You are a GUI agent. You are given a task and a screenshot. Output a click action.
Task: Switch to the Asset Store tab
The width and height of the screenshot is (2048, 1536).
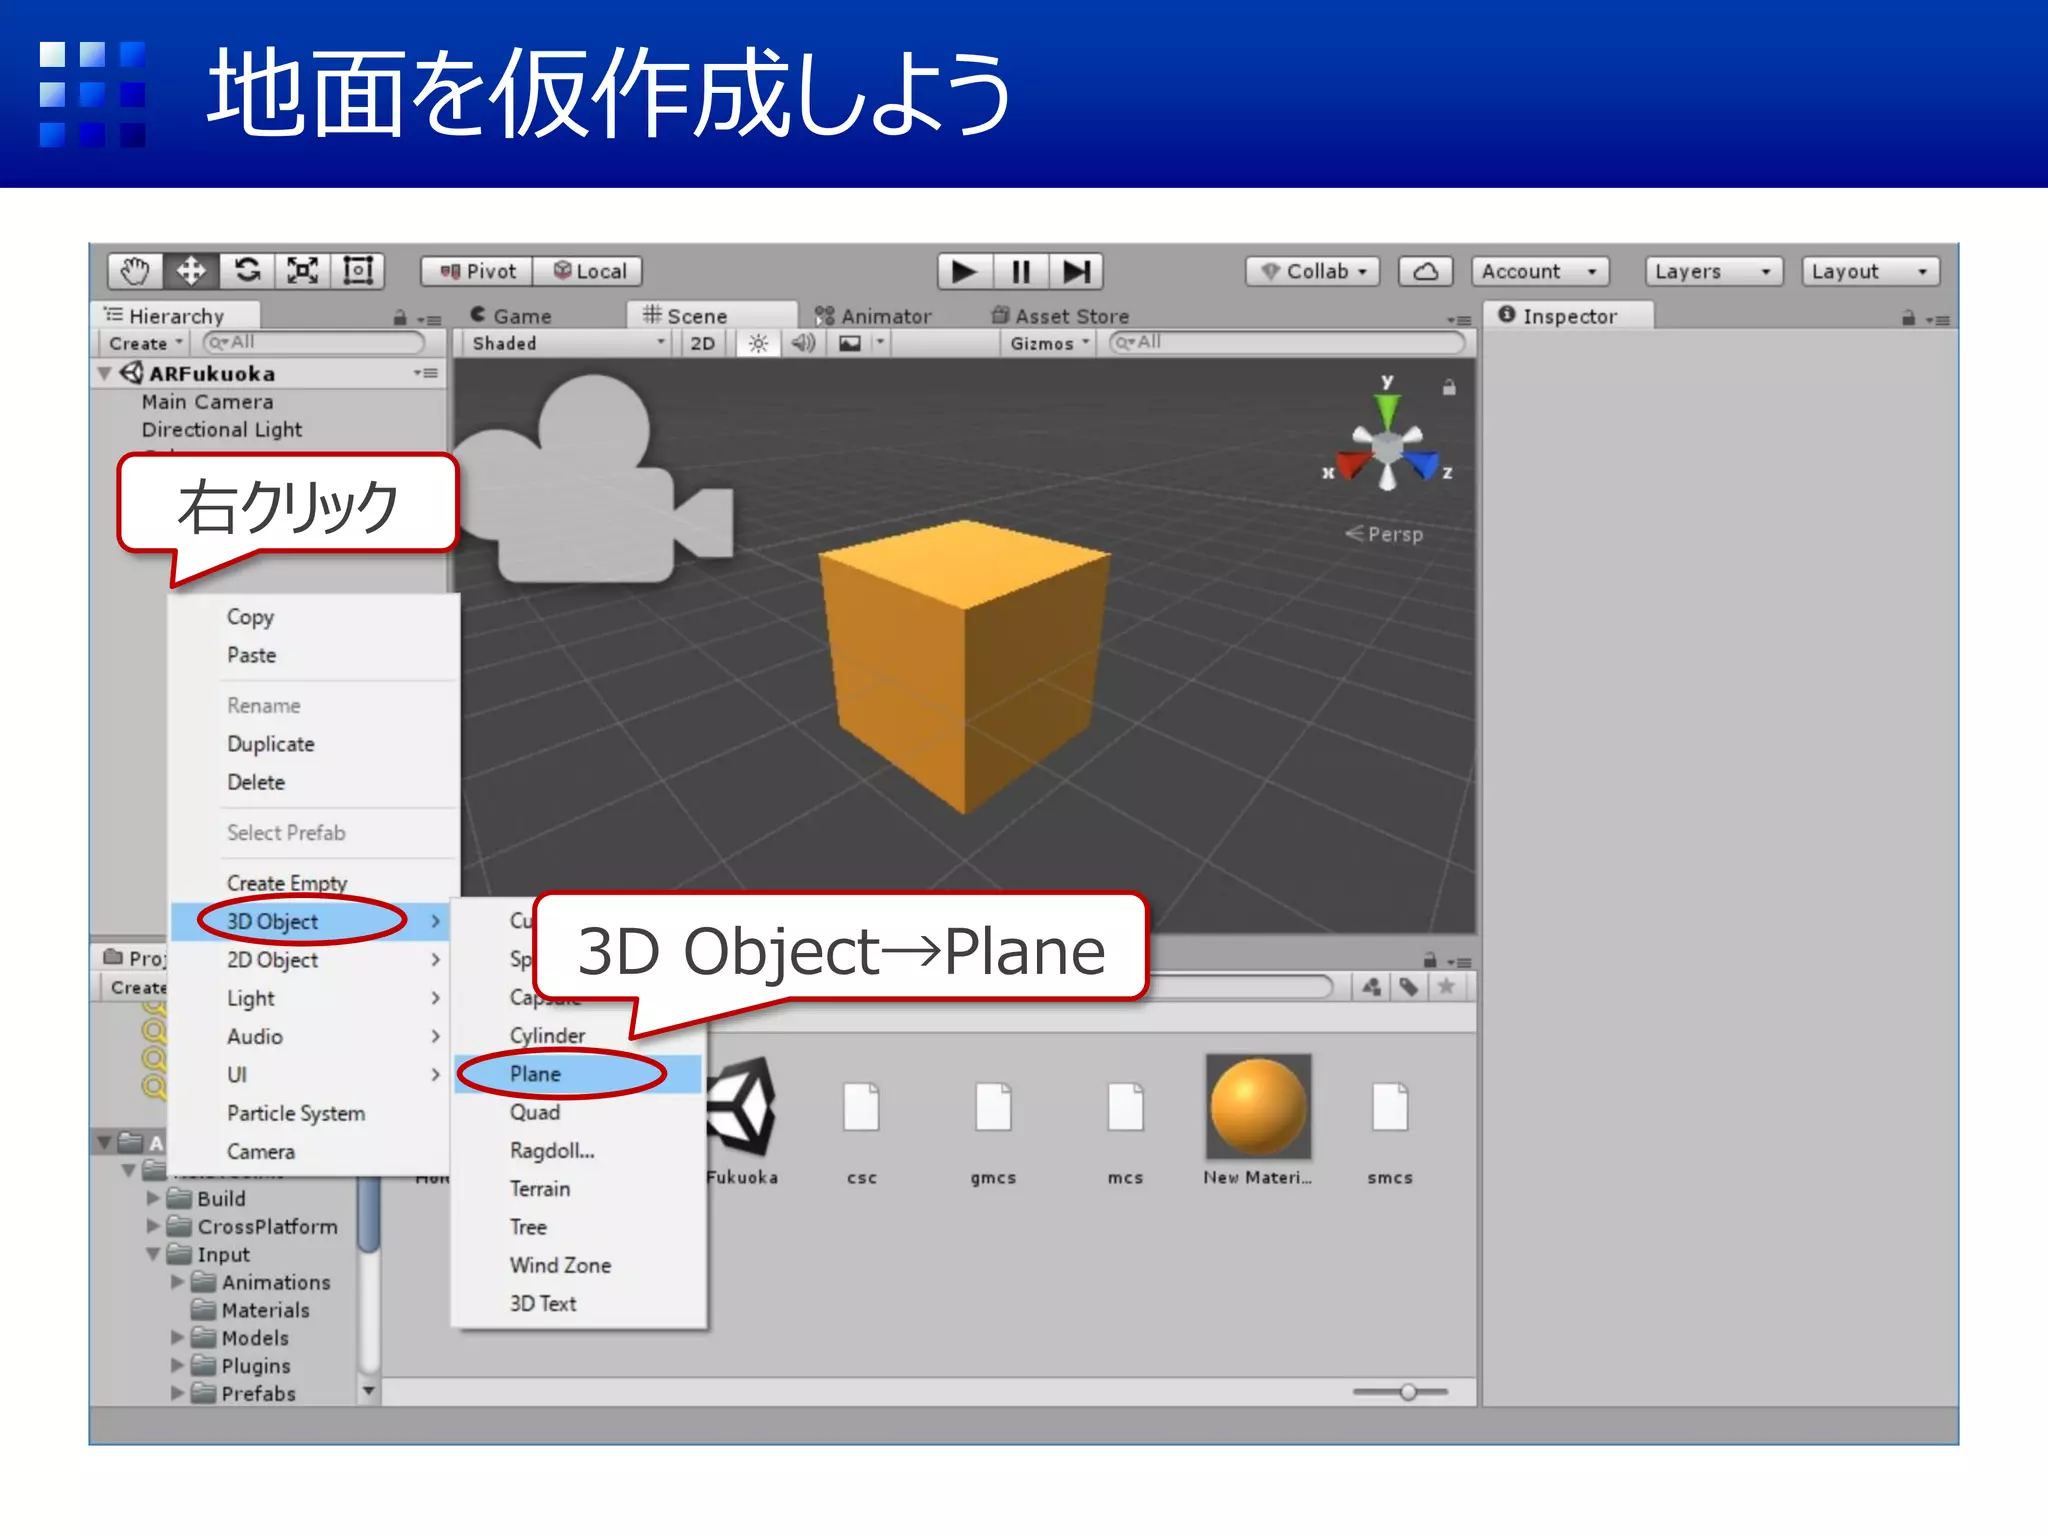[x=1060, y=316]
